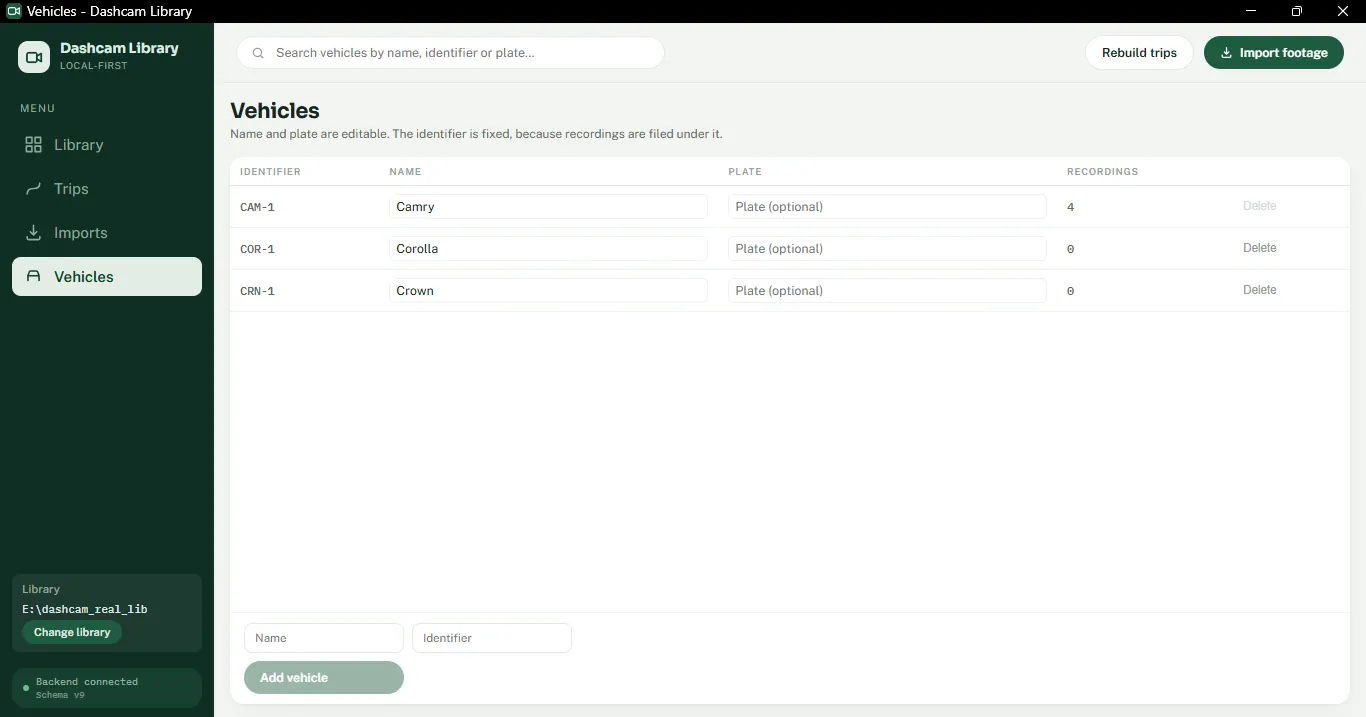Image resolution: width=1366 pixels, height=717 pixels.
Task: Click the Camry recordings count 4
Action: pyautogui.click(x=1071, y=208)
